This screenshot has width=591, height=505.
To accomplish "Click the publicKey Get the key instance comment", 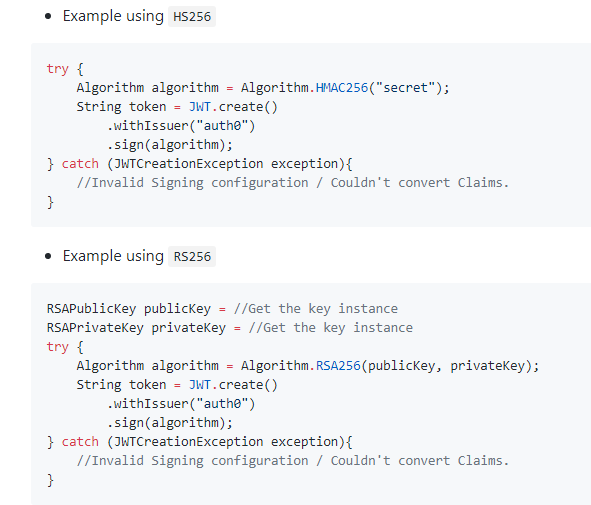I will pos(315,309).
